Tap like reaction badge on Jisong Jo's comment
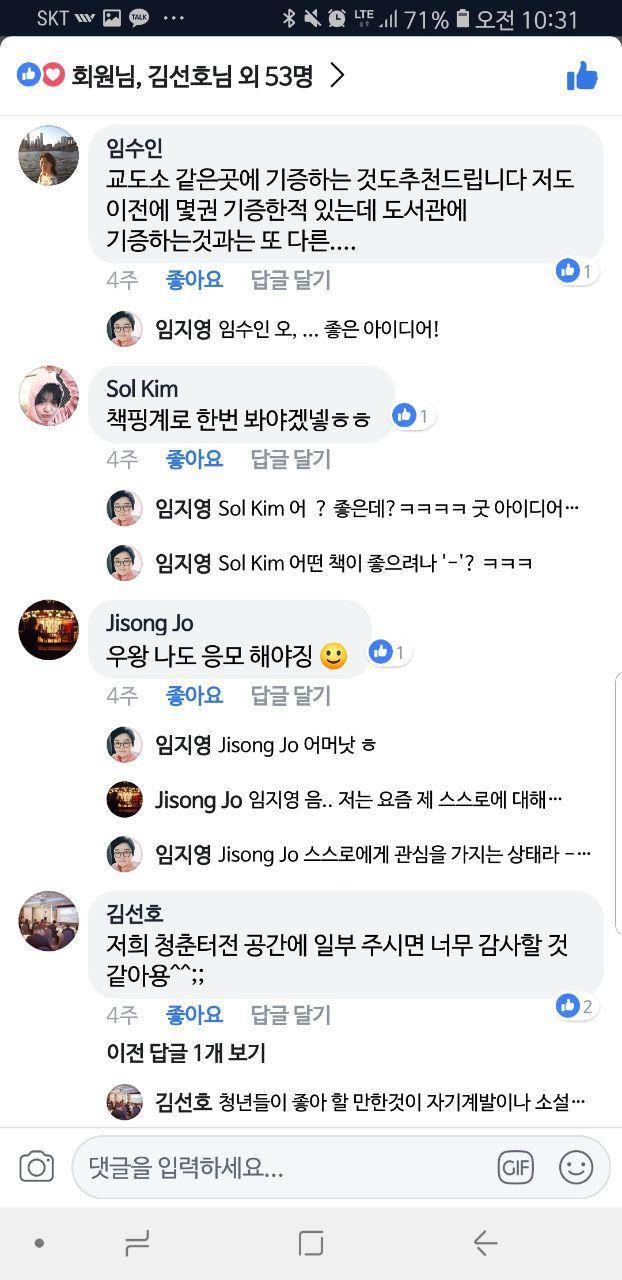This screenshot has height=1280, width=622. [x=389, y=652]
